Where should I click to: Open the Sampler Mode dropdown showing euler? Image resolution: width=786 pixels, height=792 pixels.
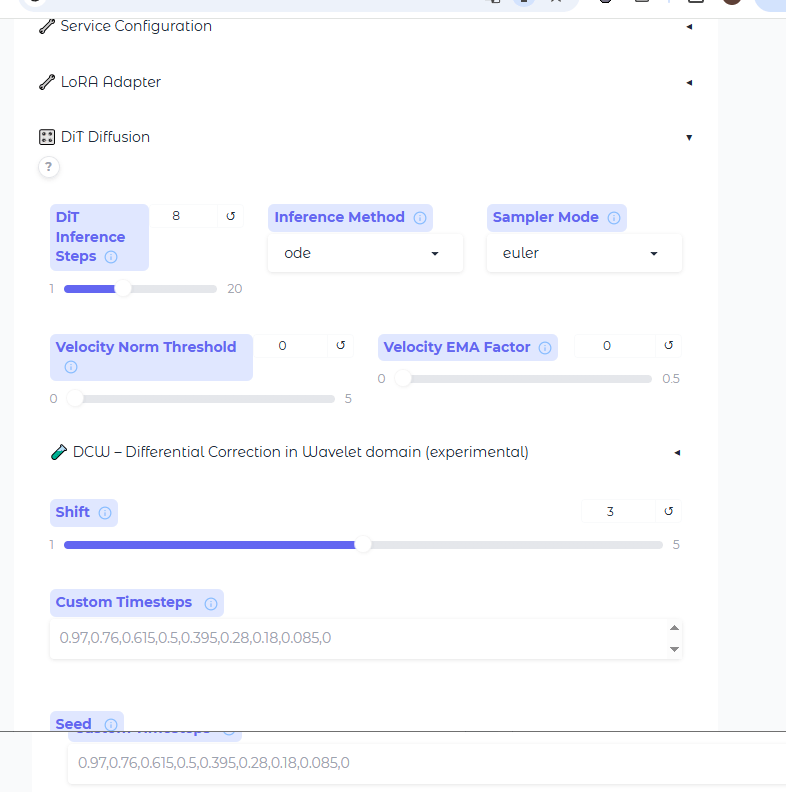(x=584, y=253)
